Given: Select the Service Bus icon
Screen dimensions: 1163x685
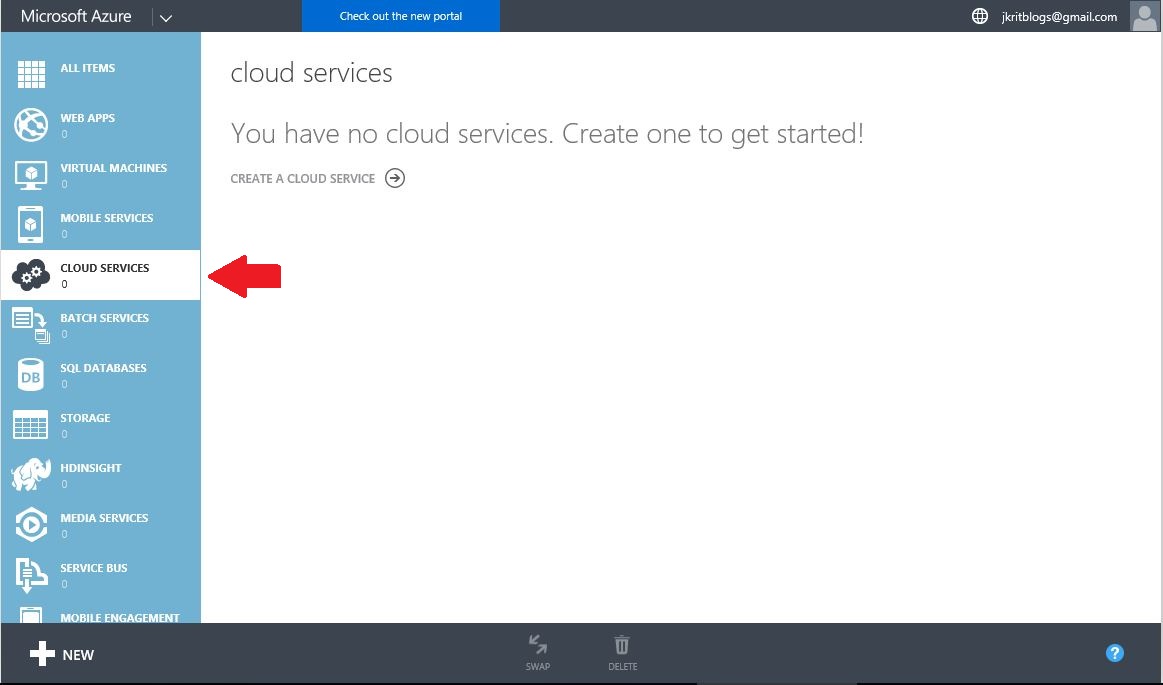Looking at the screenshot, I should point(31,575).
